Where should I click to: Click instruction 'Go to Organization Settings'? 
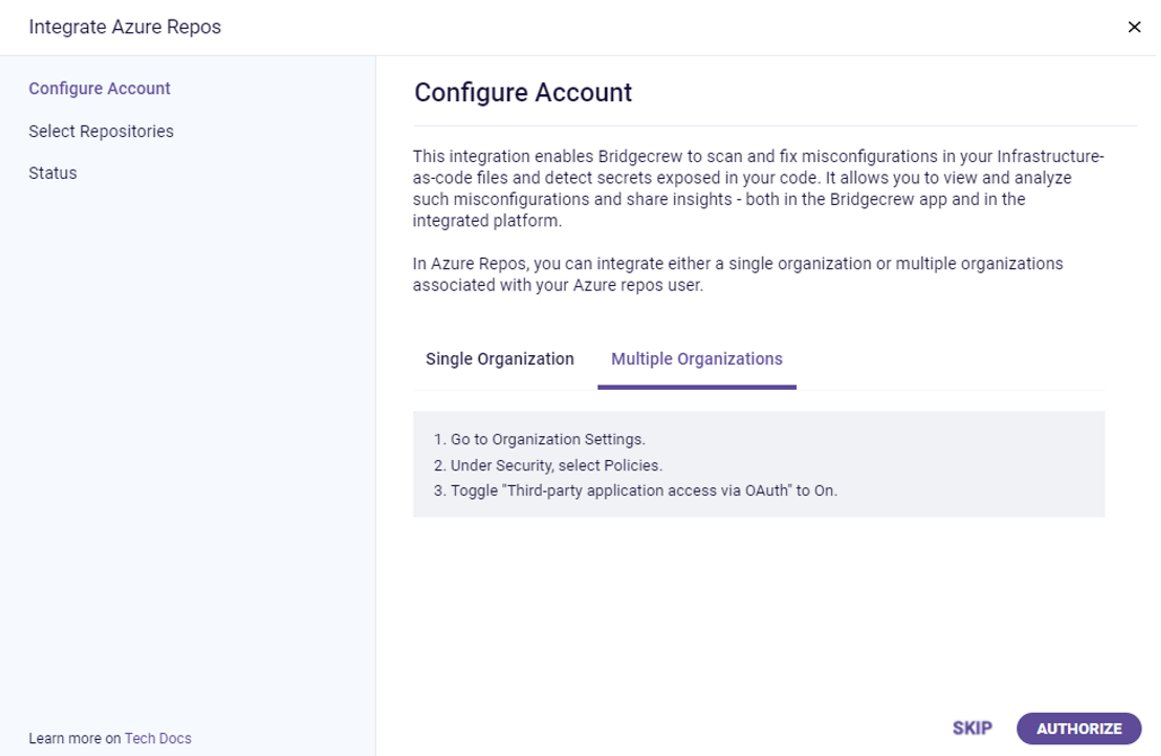tap(540, 439)
